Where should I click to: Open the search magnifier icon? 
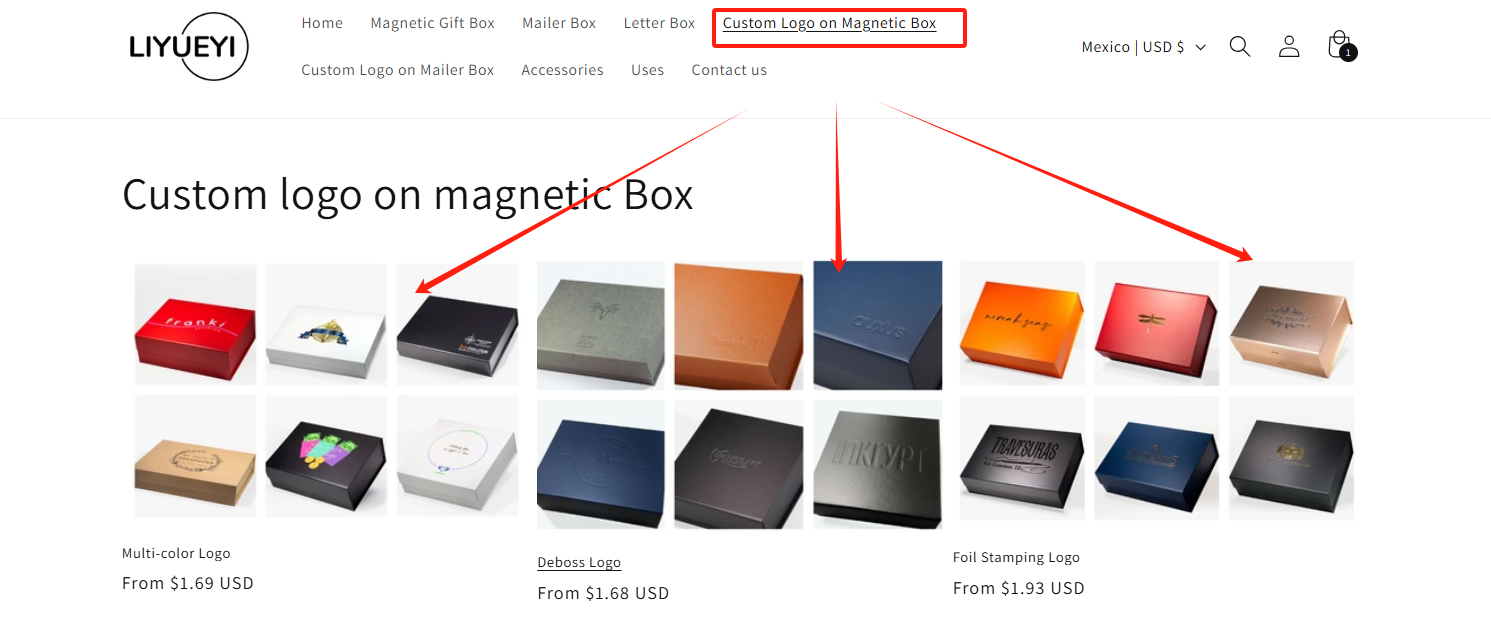point(1239,47)
